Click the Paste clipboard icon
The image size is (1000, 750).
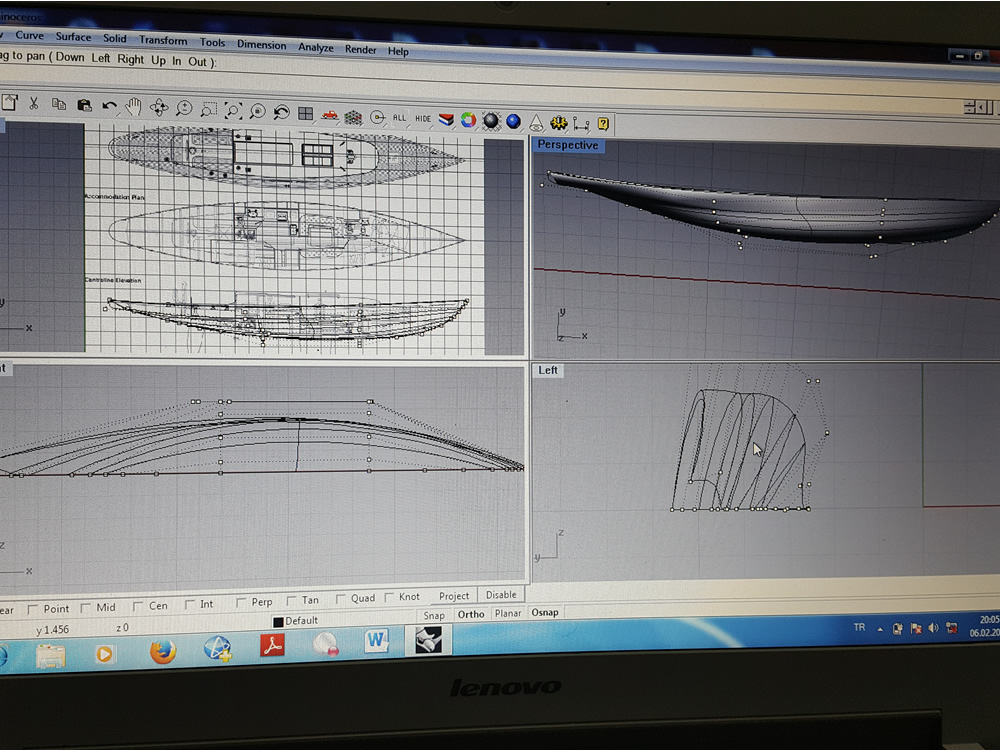pos(84,105)
